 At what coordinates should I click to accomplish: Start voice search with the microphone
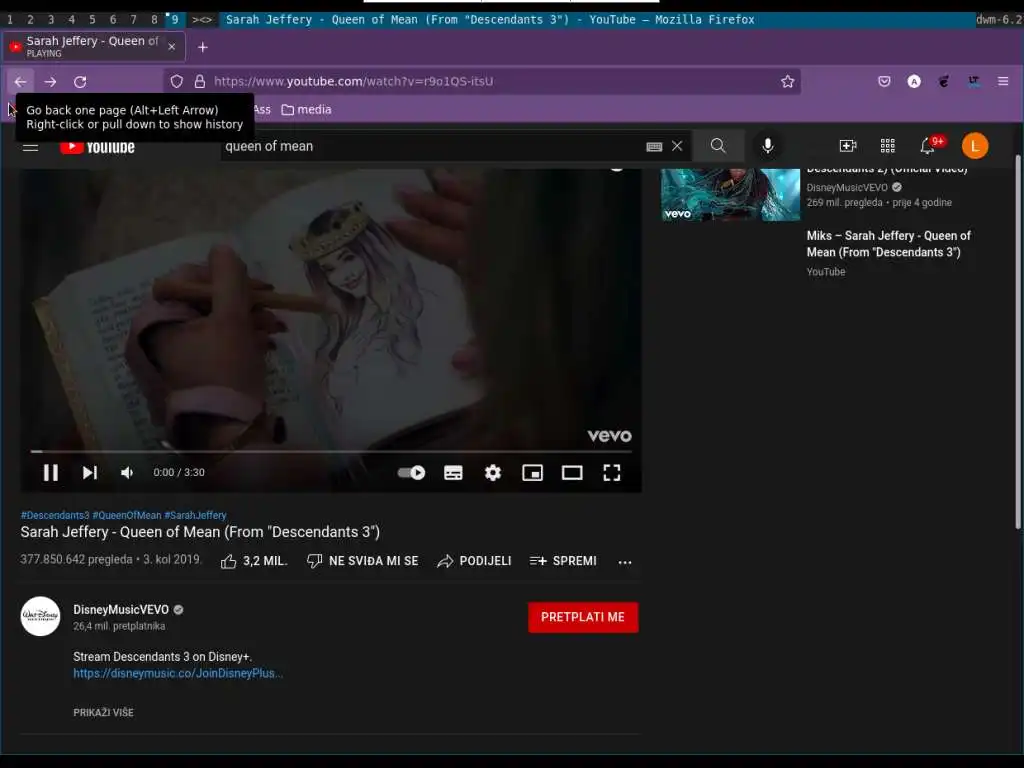coord(768,146)
